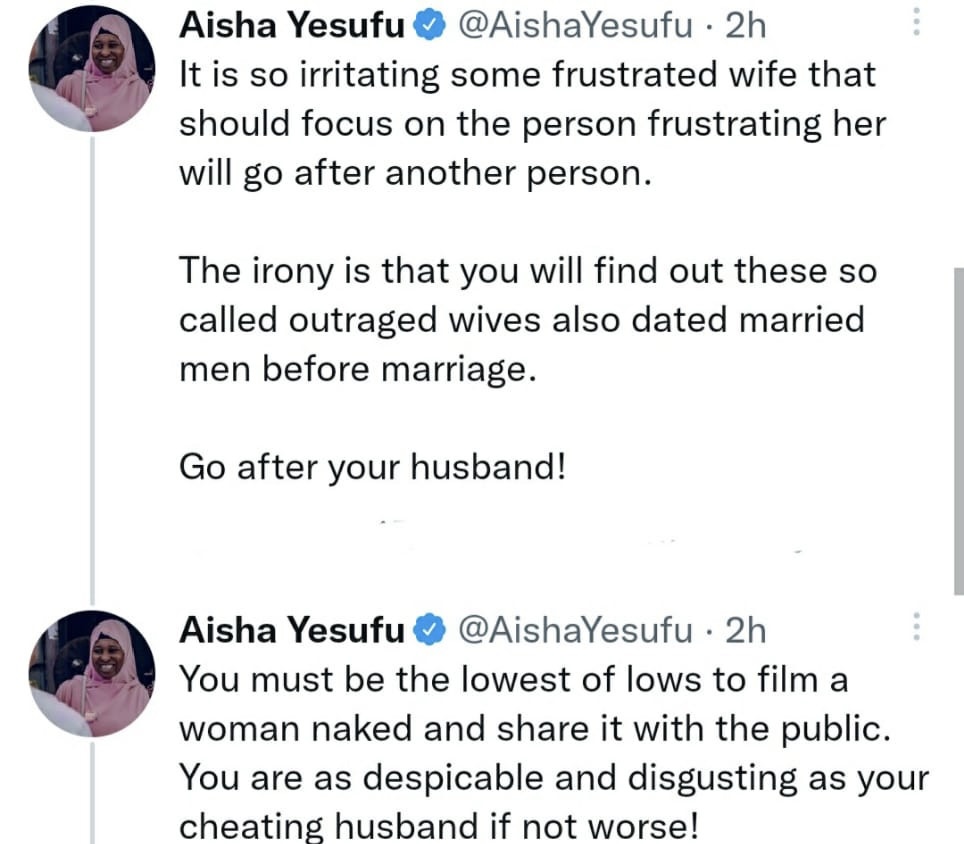Click the vertical scrollbar on the right edge
The width and height of the screenshot is (964, 844).
[x=957, y=430]
